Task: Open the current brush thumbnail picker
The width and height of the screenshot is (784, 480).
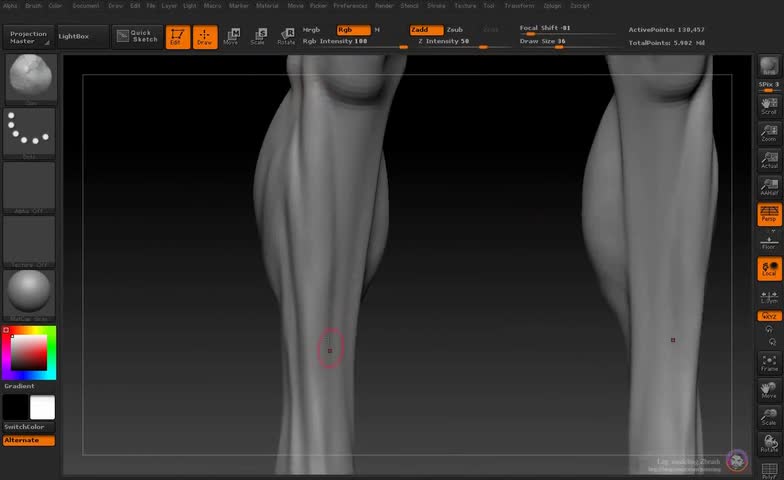Action: (x=30, y=78)
